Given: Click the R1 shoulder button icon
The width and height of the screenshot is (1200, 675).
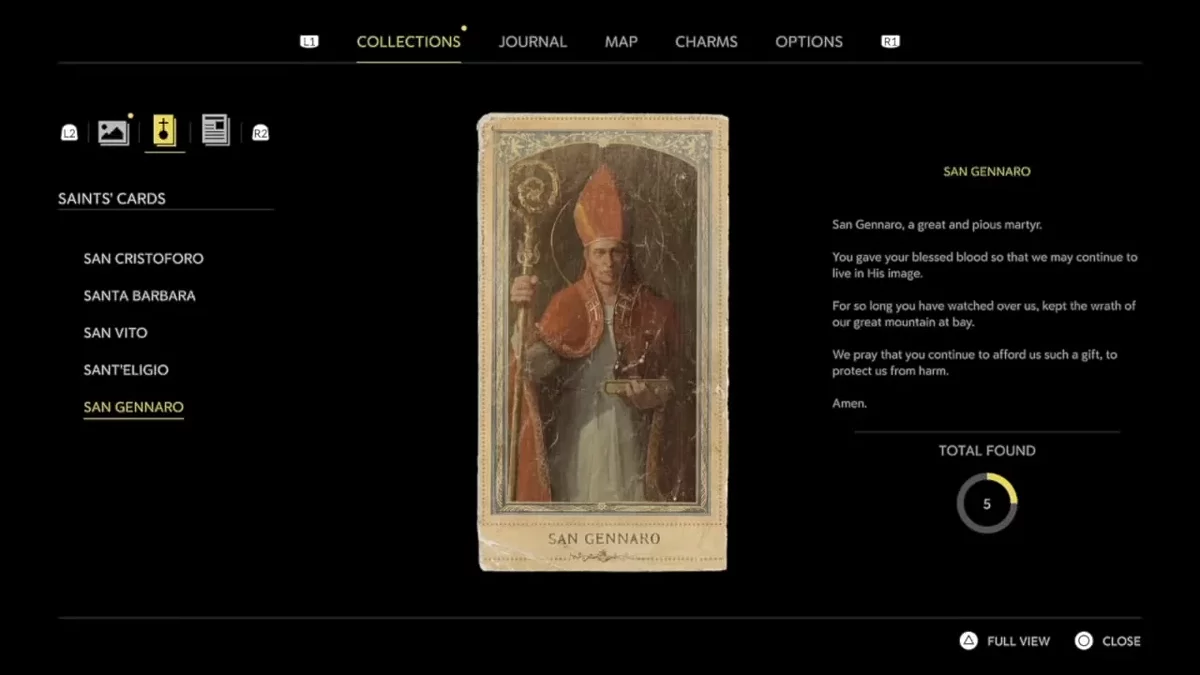Looking at the screenshot, I should (x=890, y=42).
